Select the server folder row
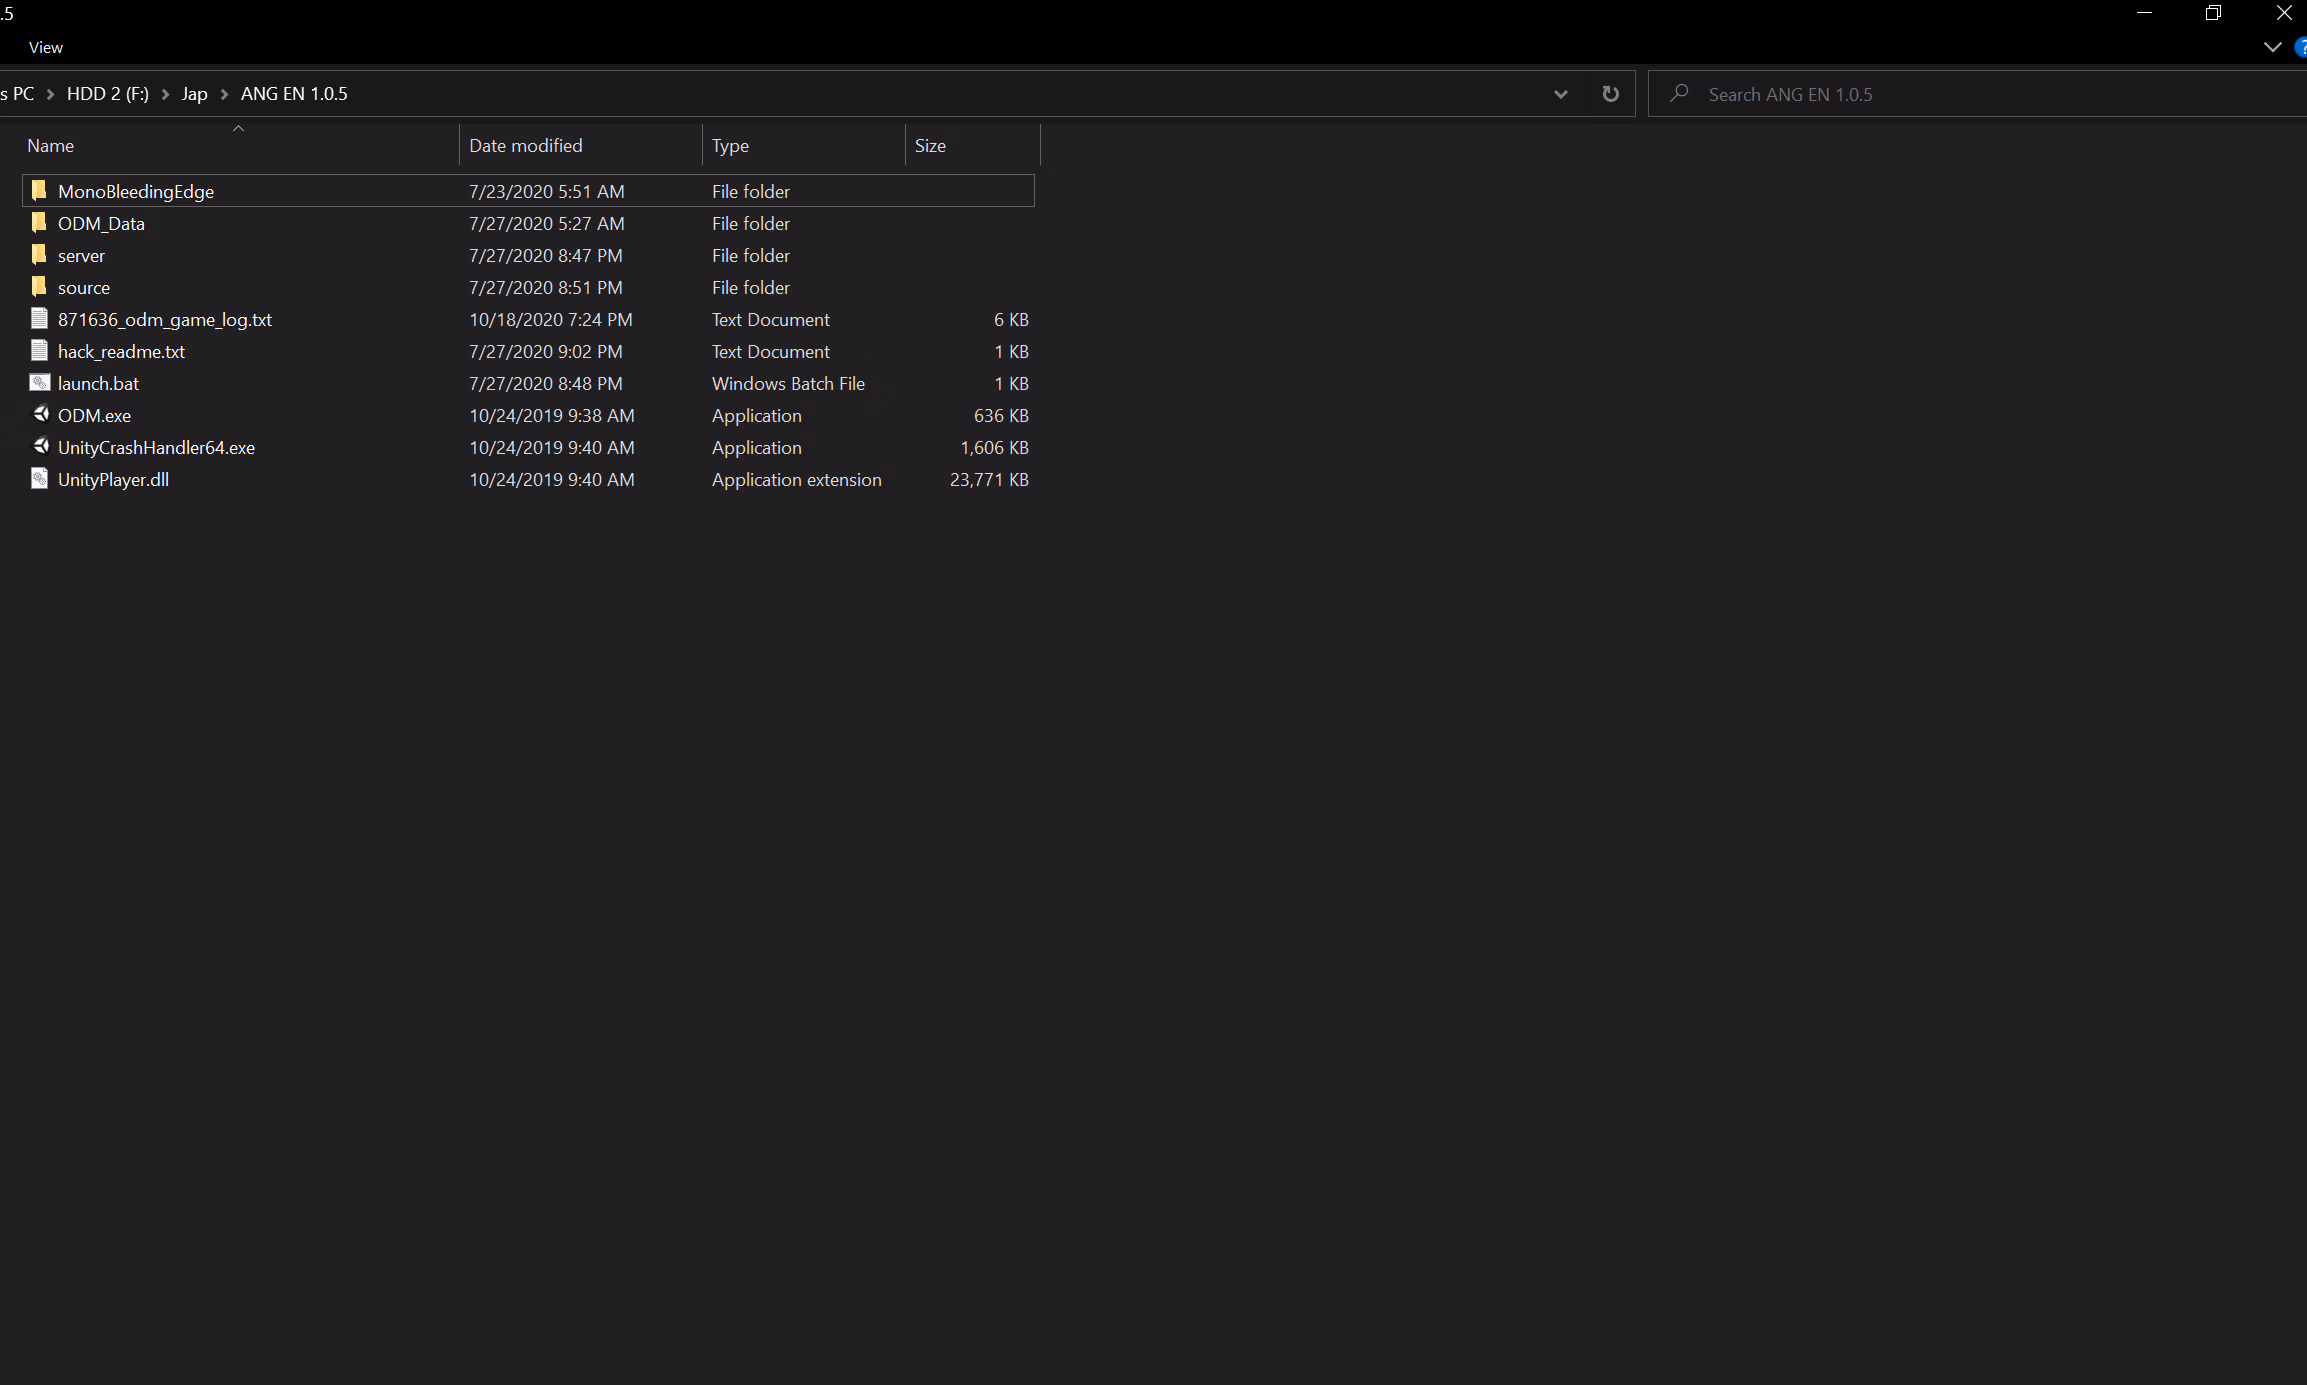Screen dimensions: 2307x1385 click(x=81, y=256)
